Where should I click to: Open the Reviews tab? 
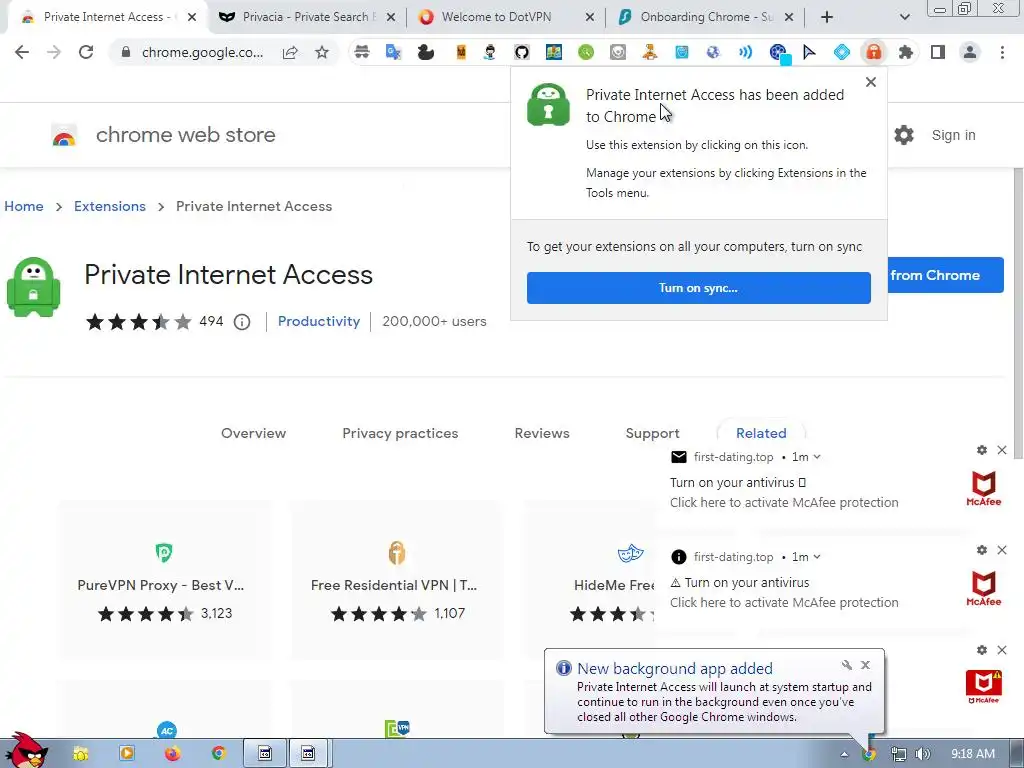coord(542,433)
